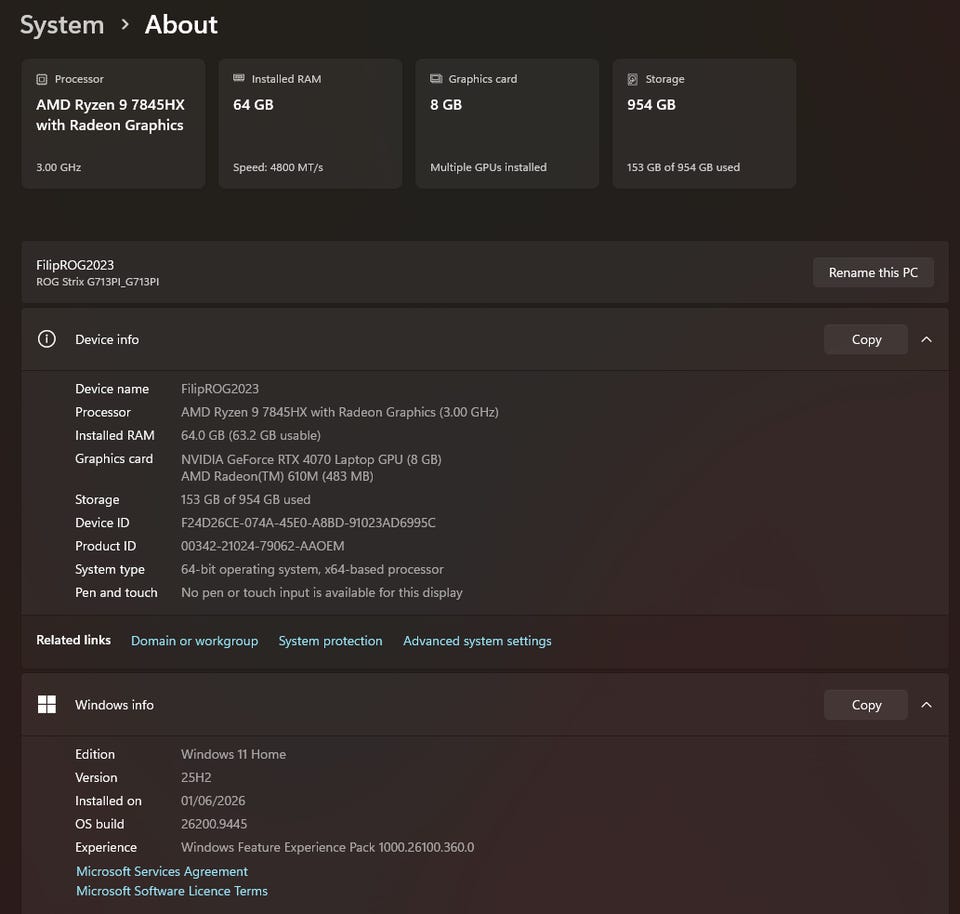Click the About breadcrumb title

181,25
